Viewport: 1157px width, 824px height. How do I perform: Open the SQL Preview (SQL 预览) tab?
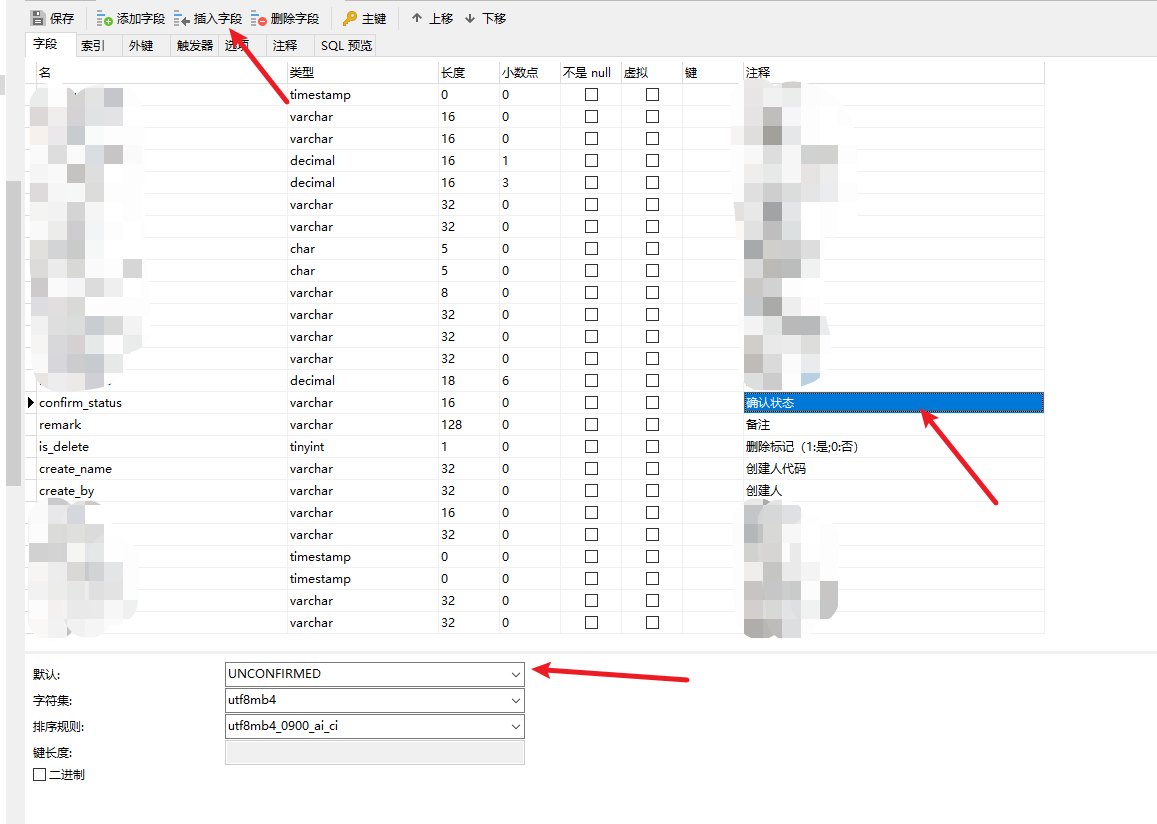(x=346, y=45)
